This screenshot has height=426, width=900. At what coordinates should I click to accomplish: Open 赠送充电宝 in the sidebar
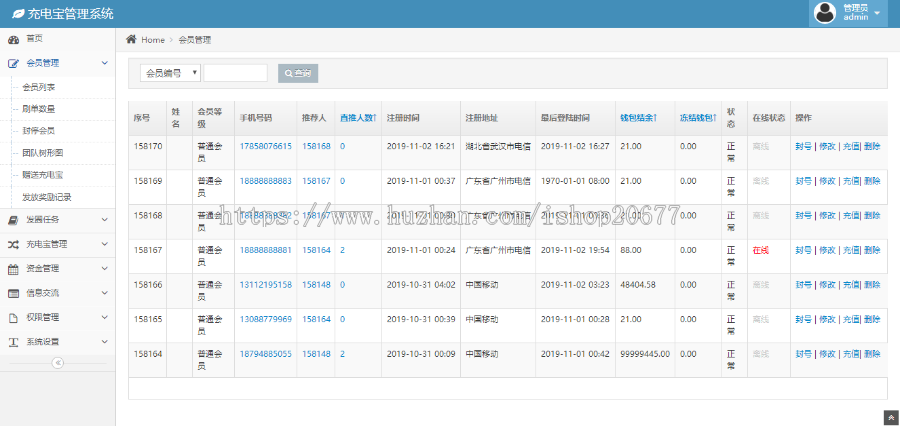(42, 175)
